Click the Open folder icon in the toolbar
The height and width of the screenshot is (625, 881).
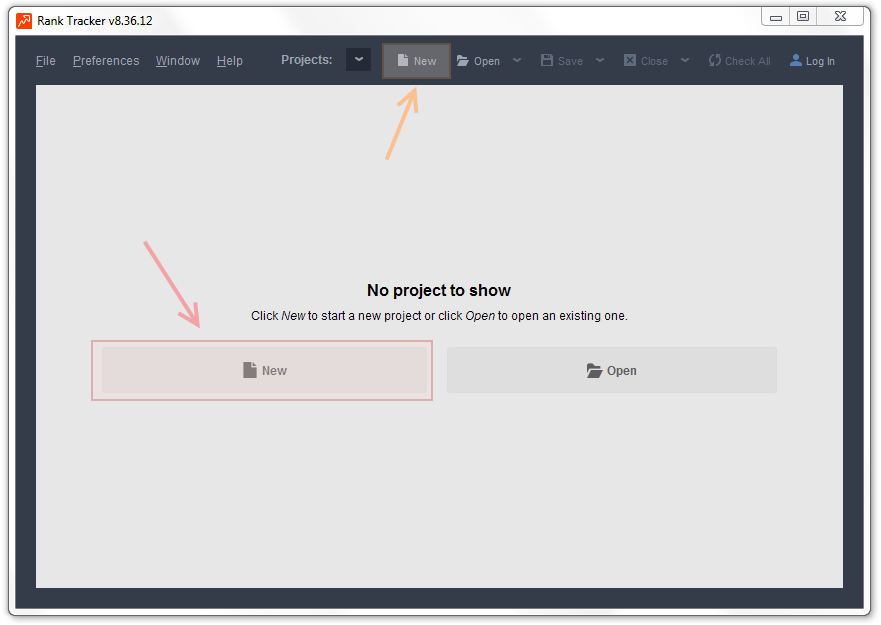click(463, 61)
